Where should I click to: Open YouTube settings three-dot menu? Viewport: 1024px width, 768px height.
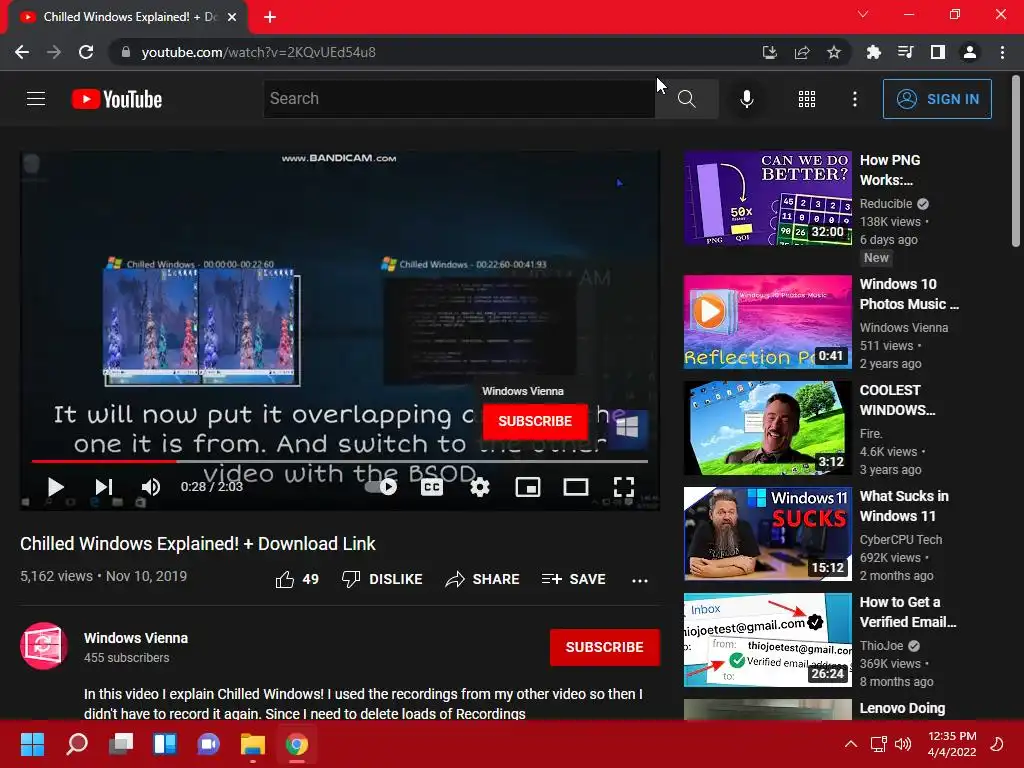coord(854,99)
